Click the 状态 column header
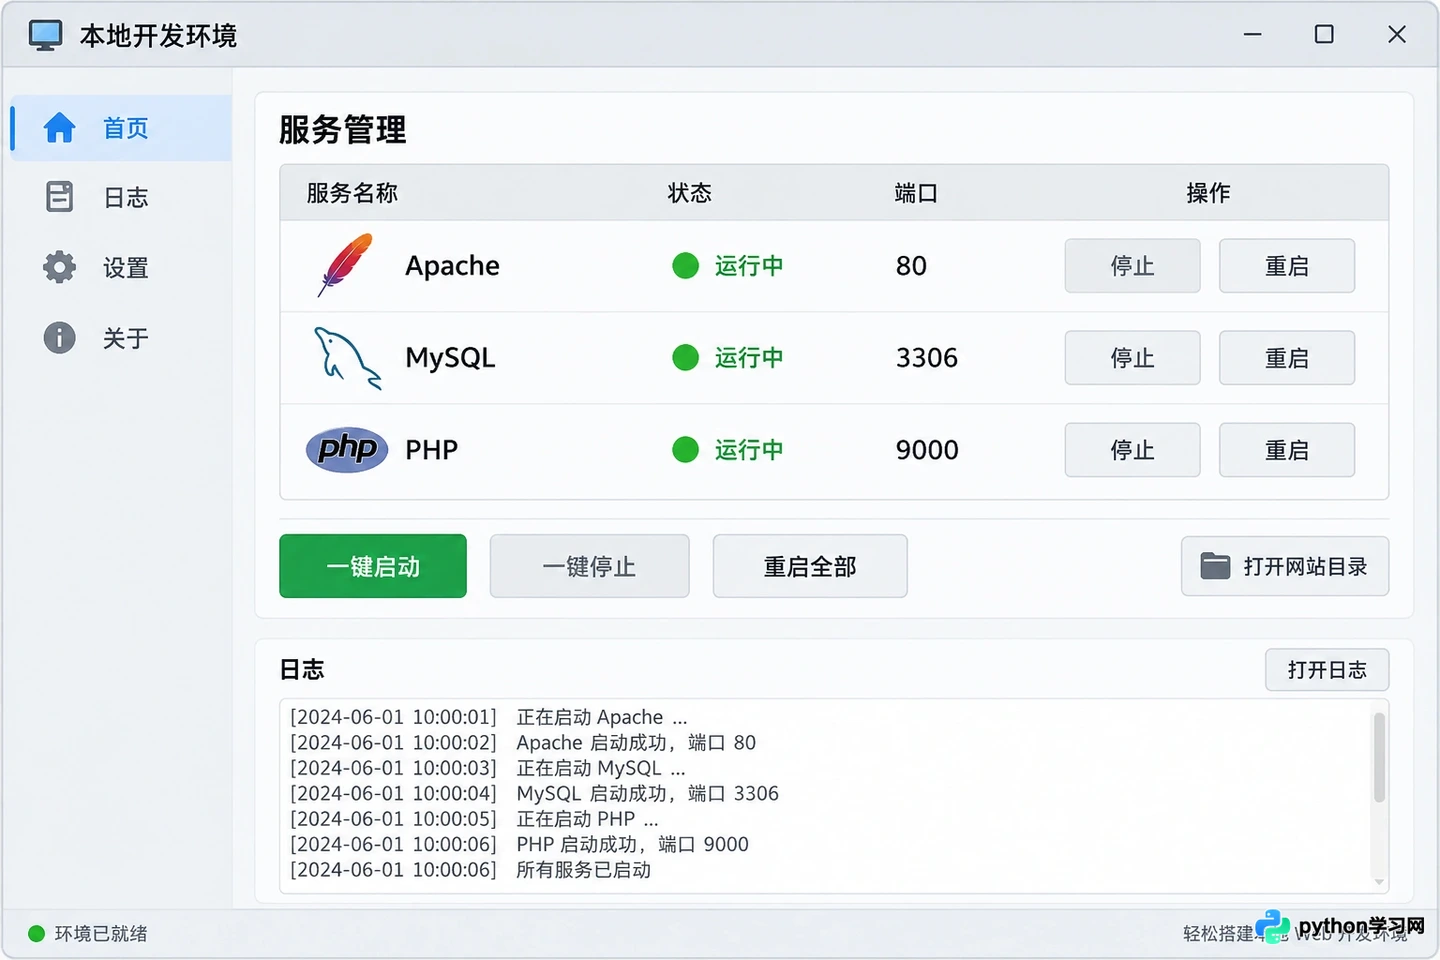The image size is (1440, 960). click(x=690, y=193)
